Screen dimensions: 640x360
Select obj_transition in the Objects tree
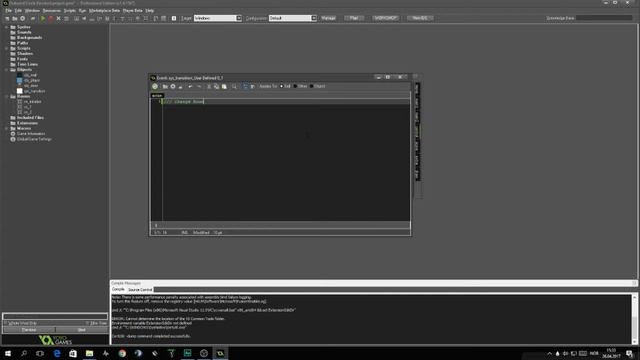tap(35, 91)
